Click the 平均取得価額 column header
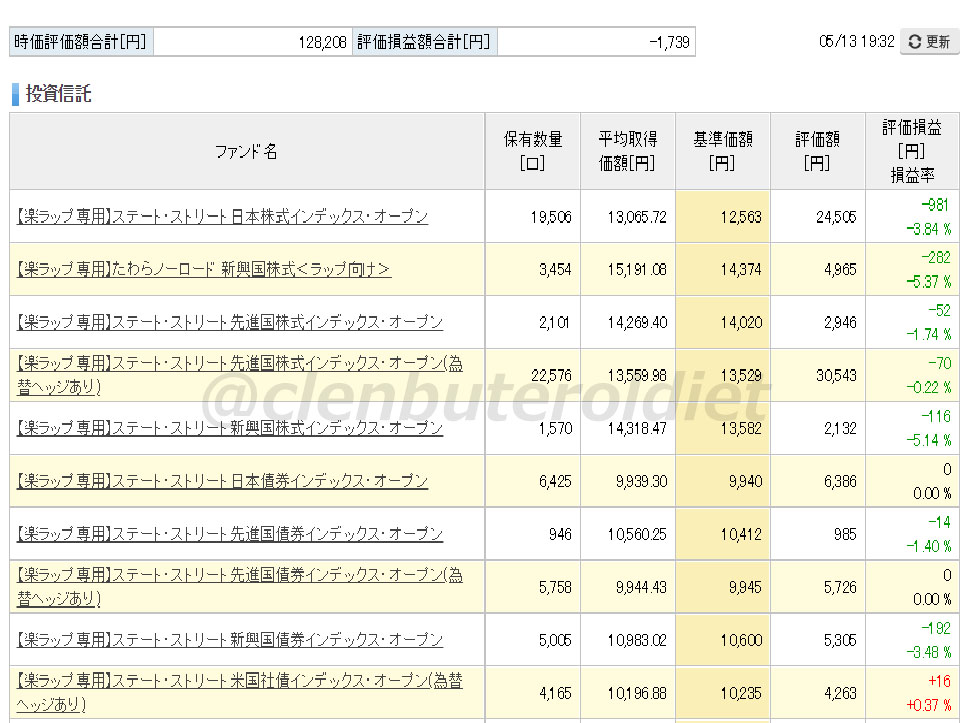Viewport: 969px width, 723px height. tap(627, 151)
